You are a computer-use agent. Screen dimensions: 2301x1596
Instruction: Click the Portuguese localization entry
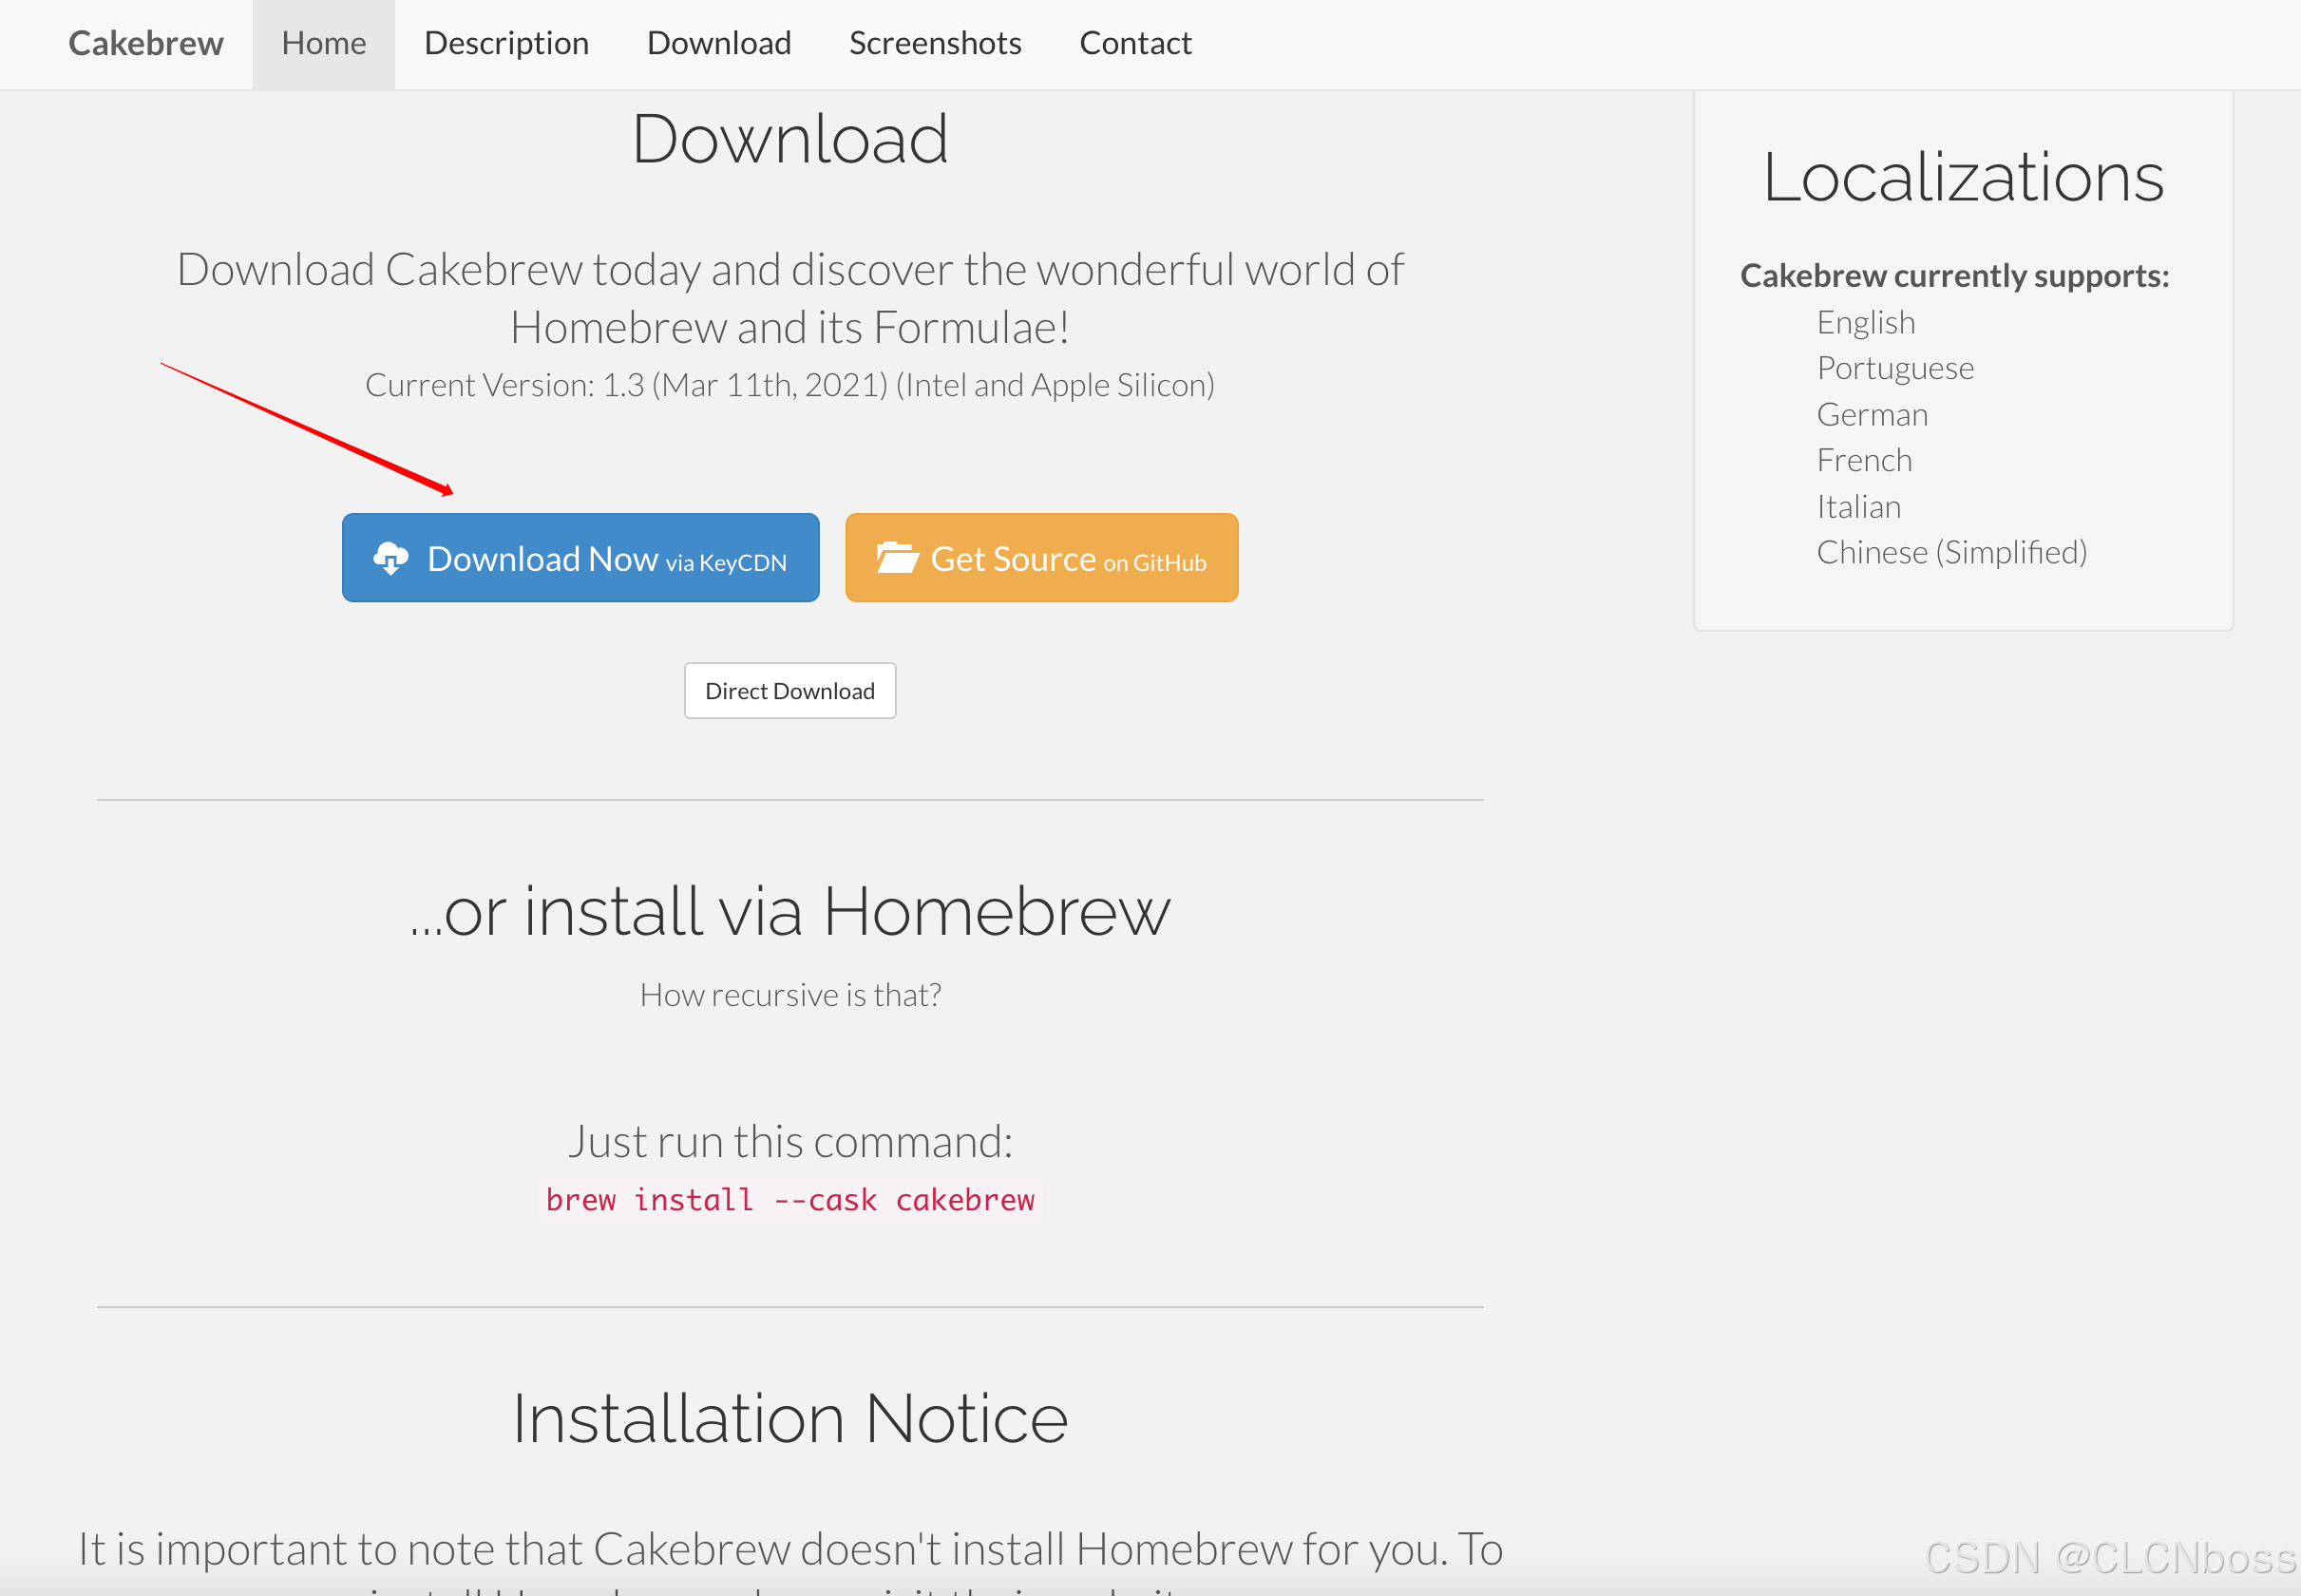1895,369
